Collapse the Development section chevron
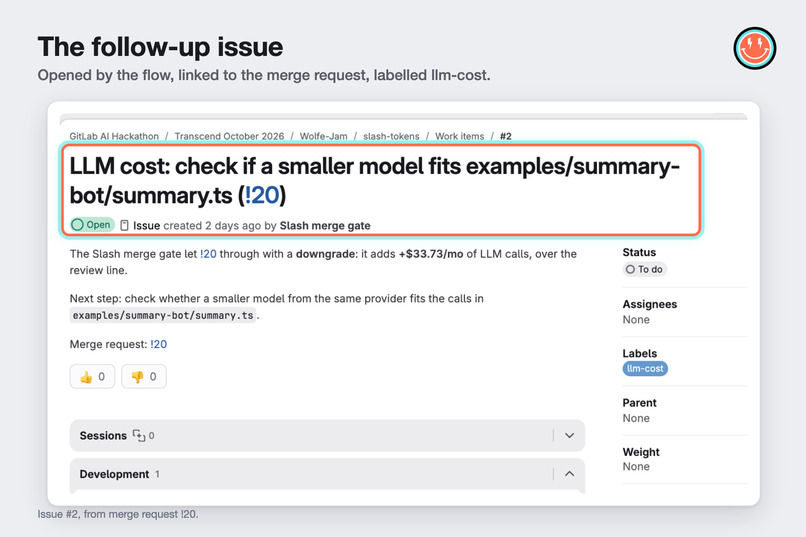 [x=570, y=474]
